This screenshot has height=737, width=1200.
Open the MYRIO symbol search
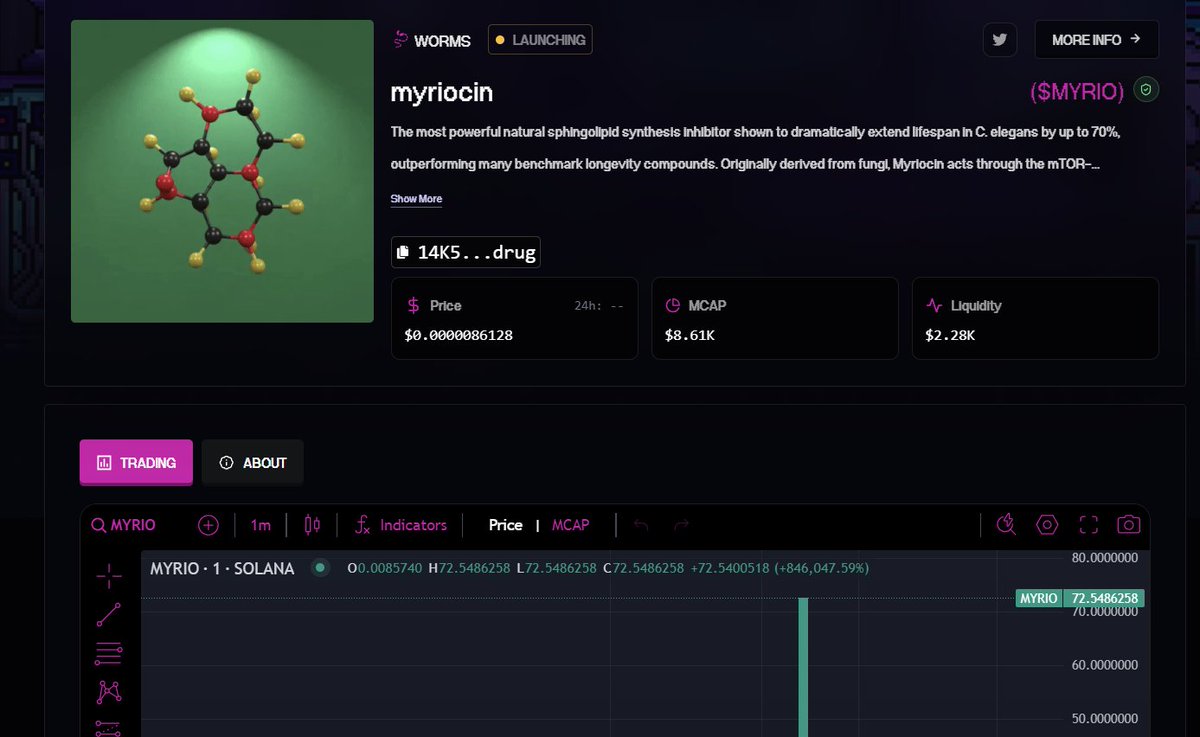(x=124, y=525)
